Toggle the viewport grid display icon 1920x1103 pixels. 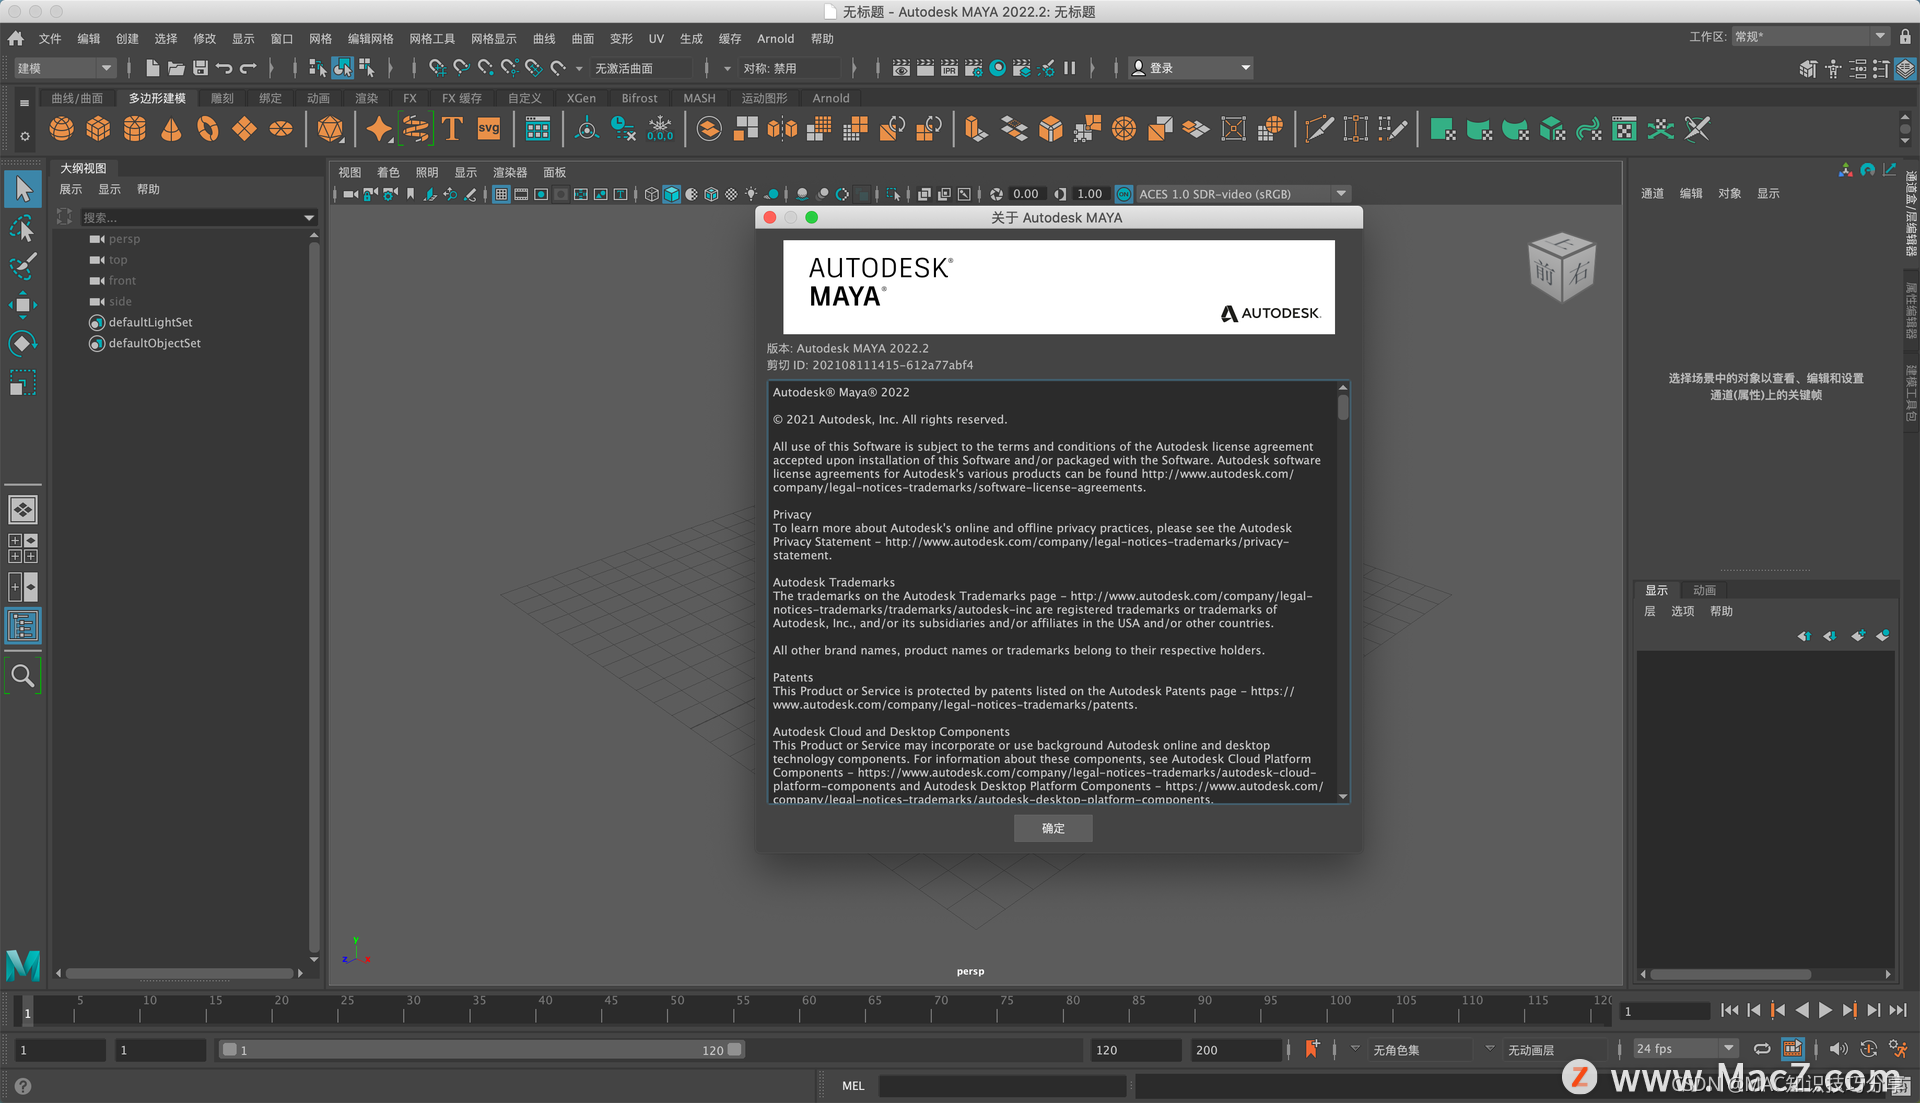(x=501, y=194)
